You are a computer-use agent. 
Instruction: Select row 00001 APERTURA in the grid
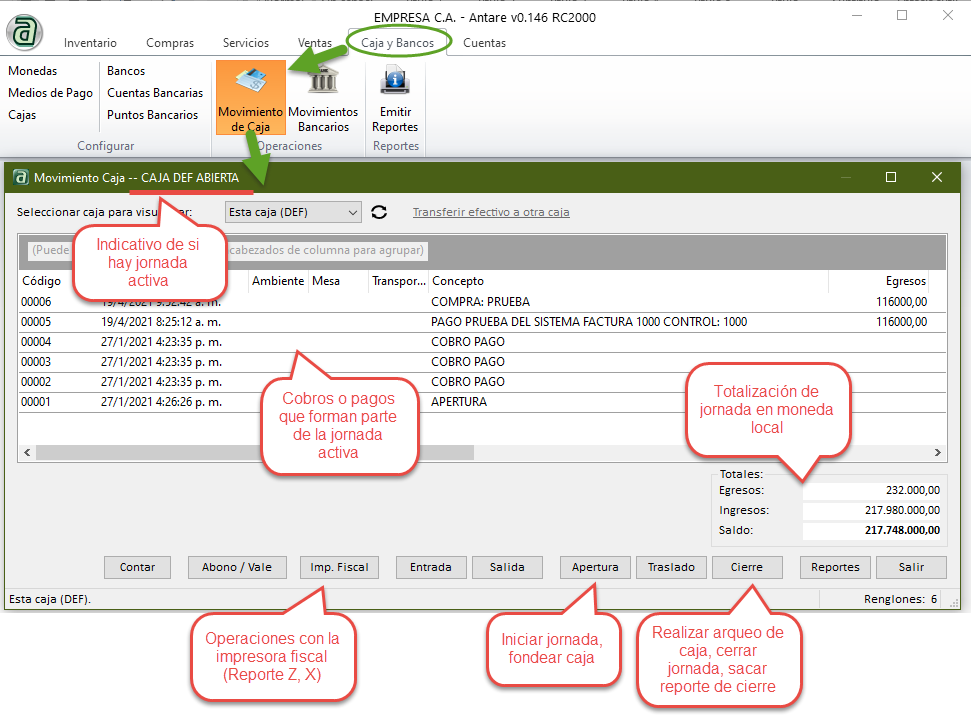[x=458, y=402]
